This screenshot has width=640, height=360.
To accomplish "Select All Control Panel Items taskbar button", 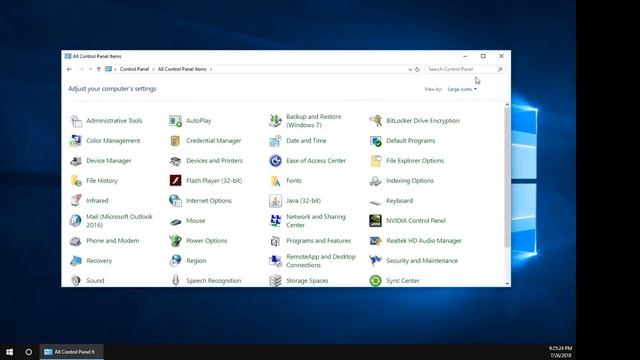I will [x=72, y=352].
